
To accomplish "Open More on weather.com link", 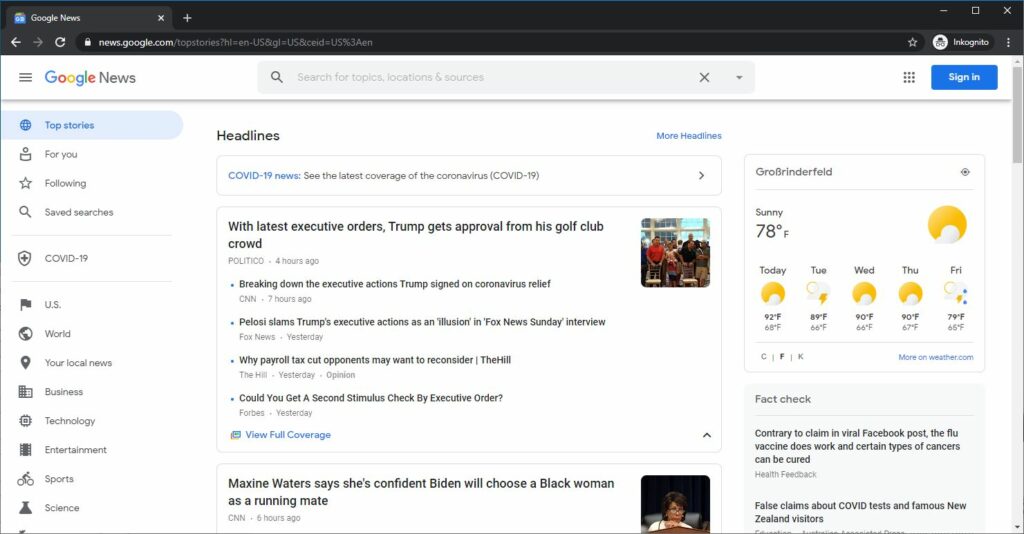I will pyautogui.click(x=935, y=357).
